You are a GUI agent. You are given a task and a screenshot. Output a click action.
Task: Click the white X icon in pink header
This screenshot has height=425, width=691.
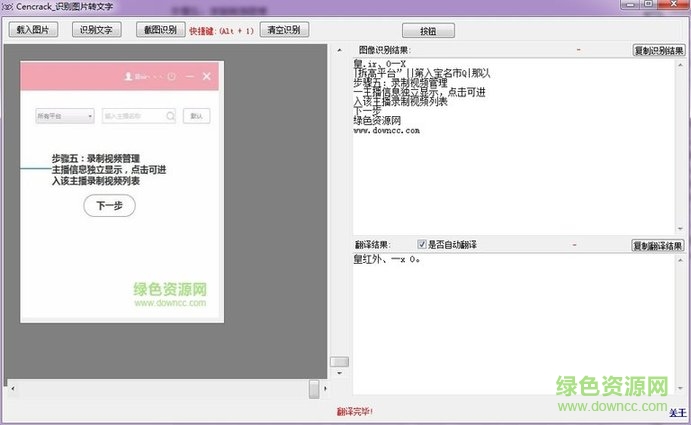pos(207,77)
